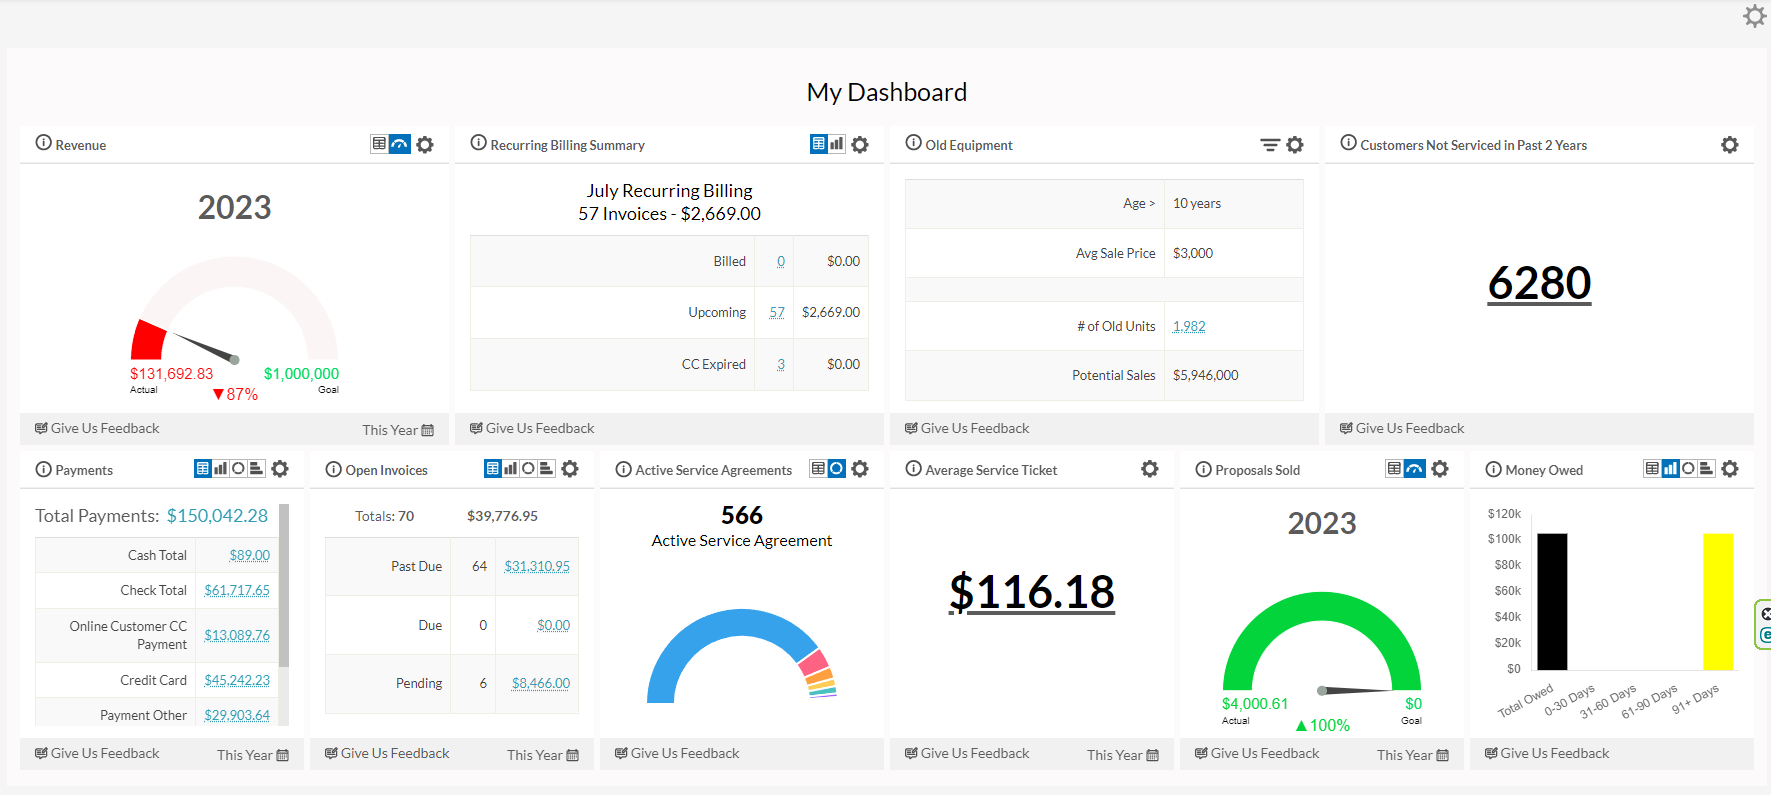The height and width of the screenshot is (795, 1771).
Task: Open This Year date selector in Proposals Sold
Action: (x=1412, y=755)
